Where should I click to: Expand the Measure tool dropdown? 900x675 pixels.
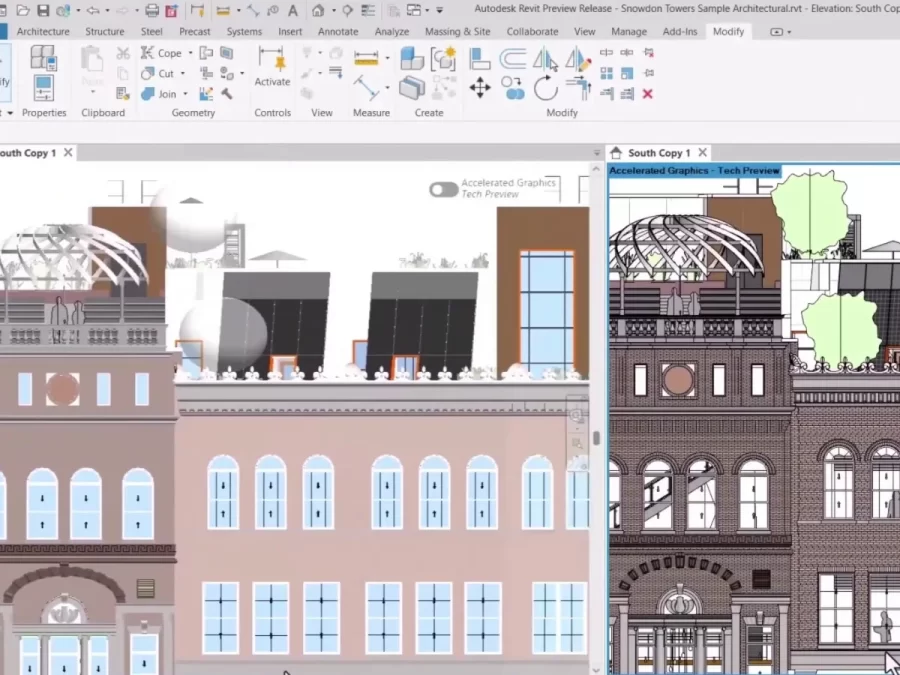[388, 87]
